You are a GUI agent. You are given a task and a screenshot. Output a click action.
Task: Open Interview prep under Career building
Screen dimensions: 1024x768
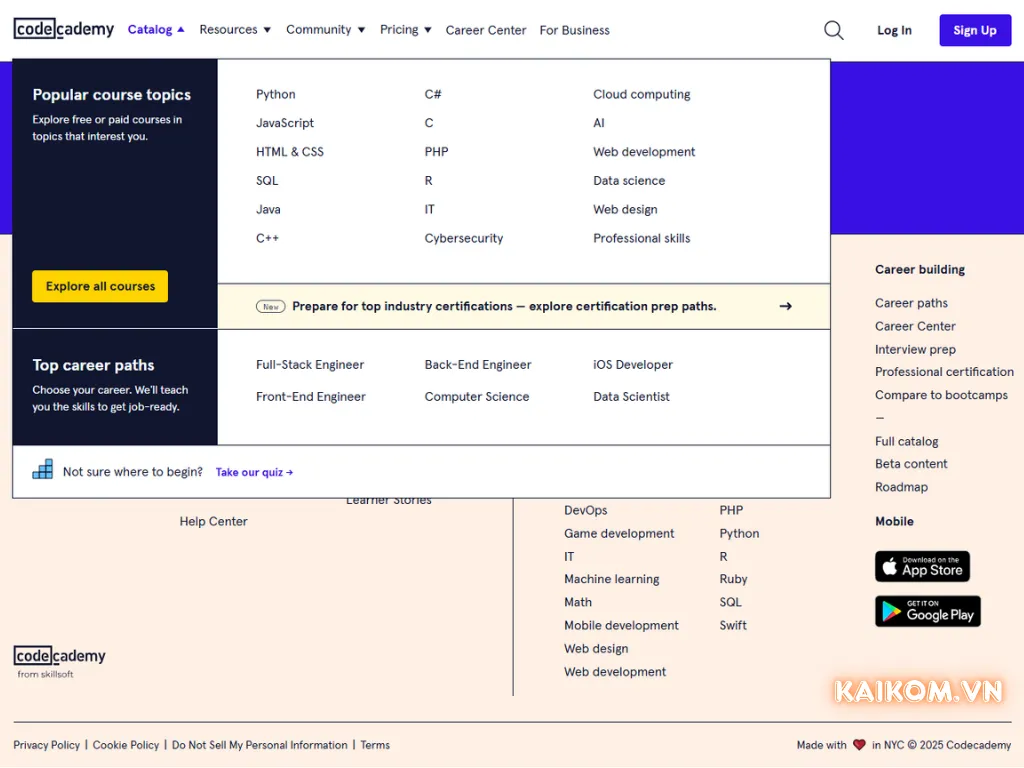coord(915,349)
